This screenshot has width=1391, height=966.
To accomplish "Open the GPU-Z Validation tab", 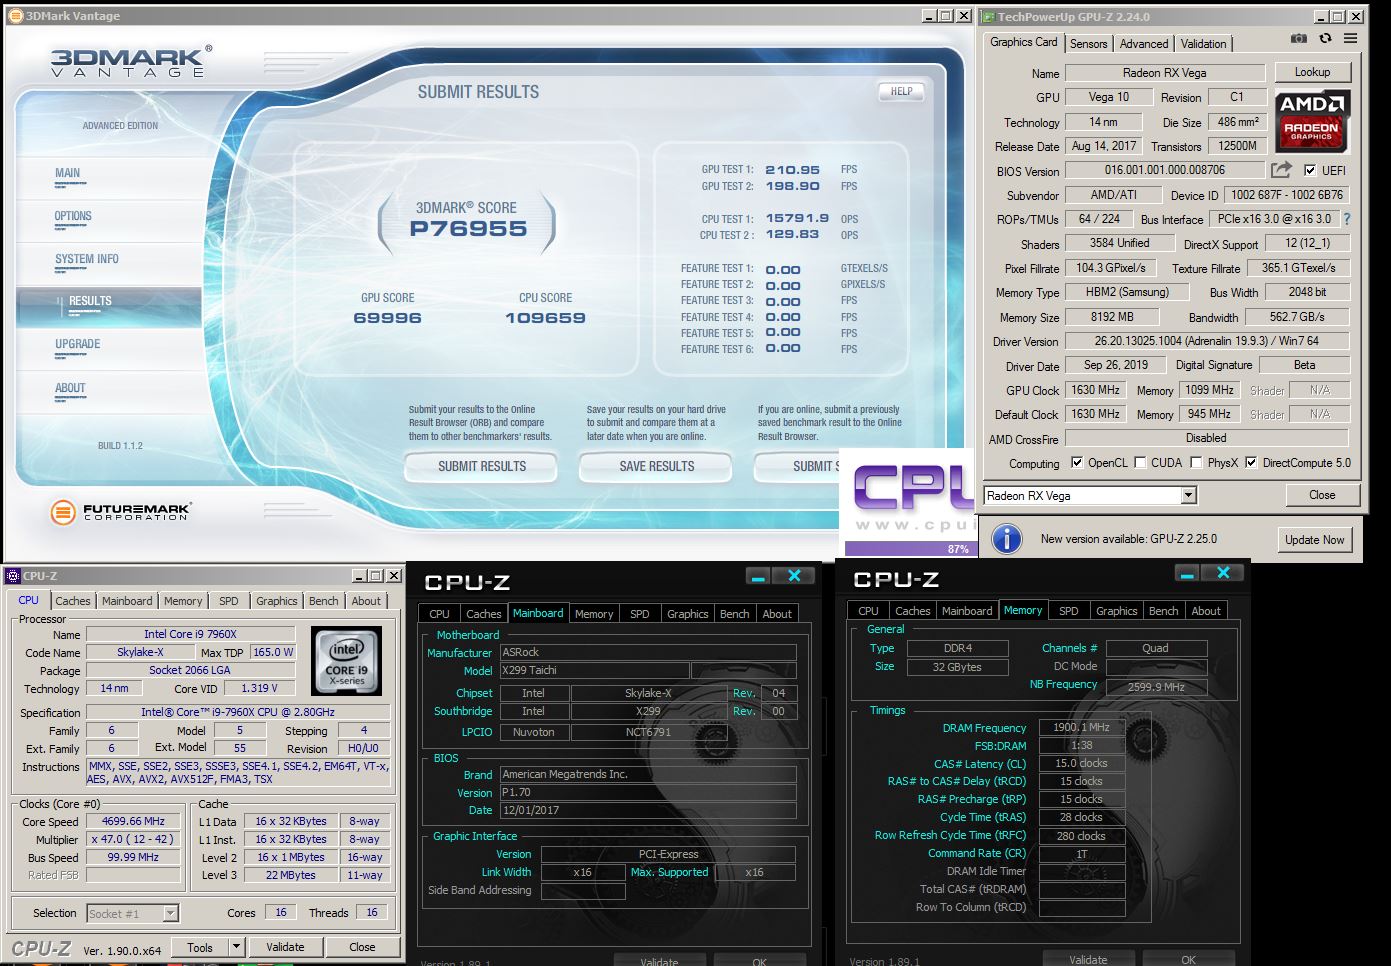I will tap(1203, 44).
